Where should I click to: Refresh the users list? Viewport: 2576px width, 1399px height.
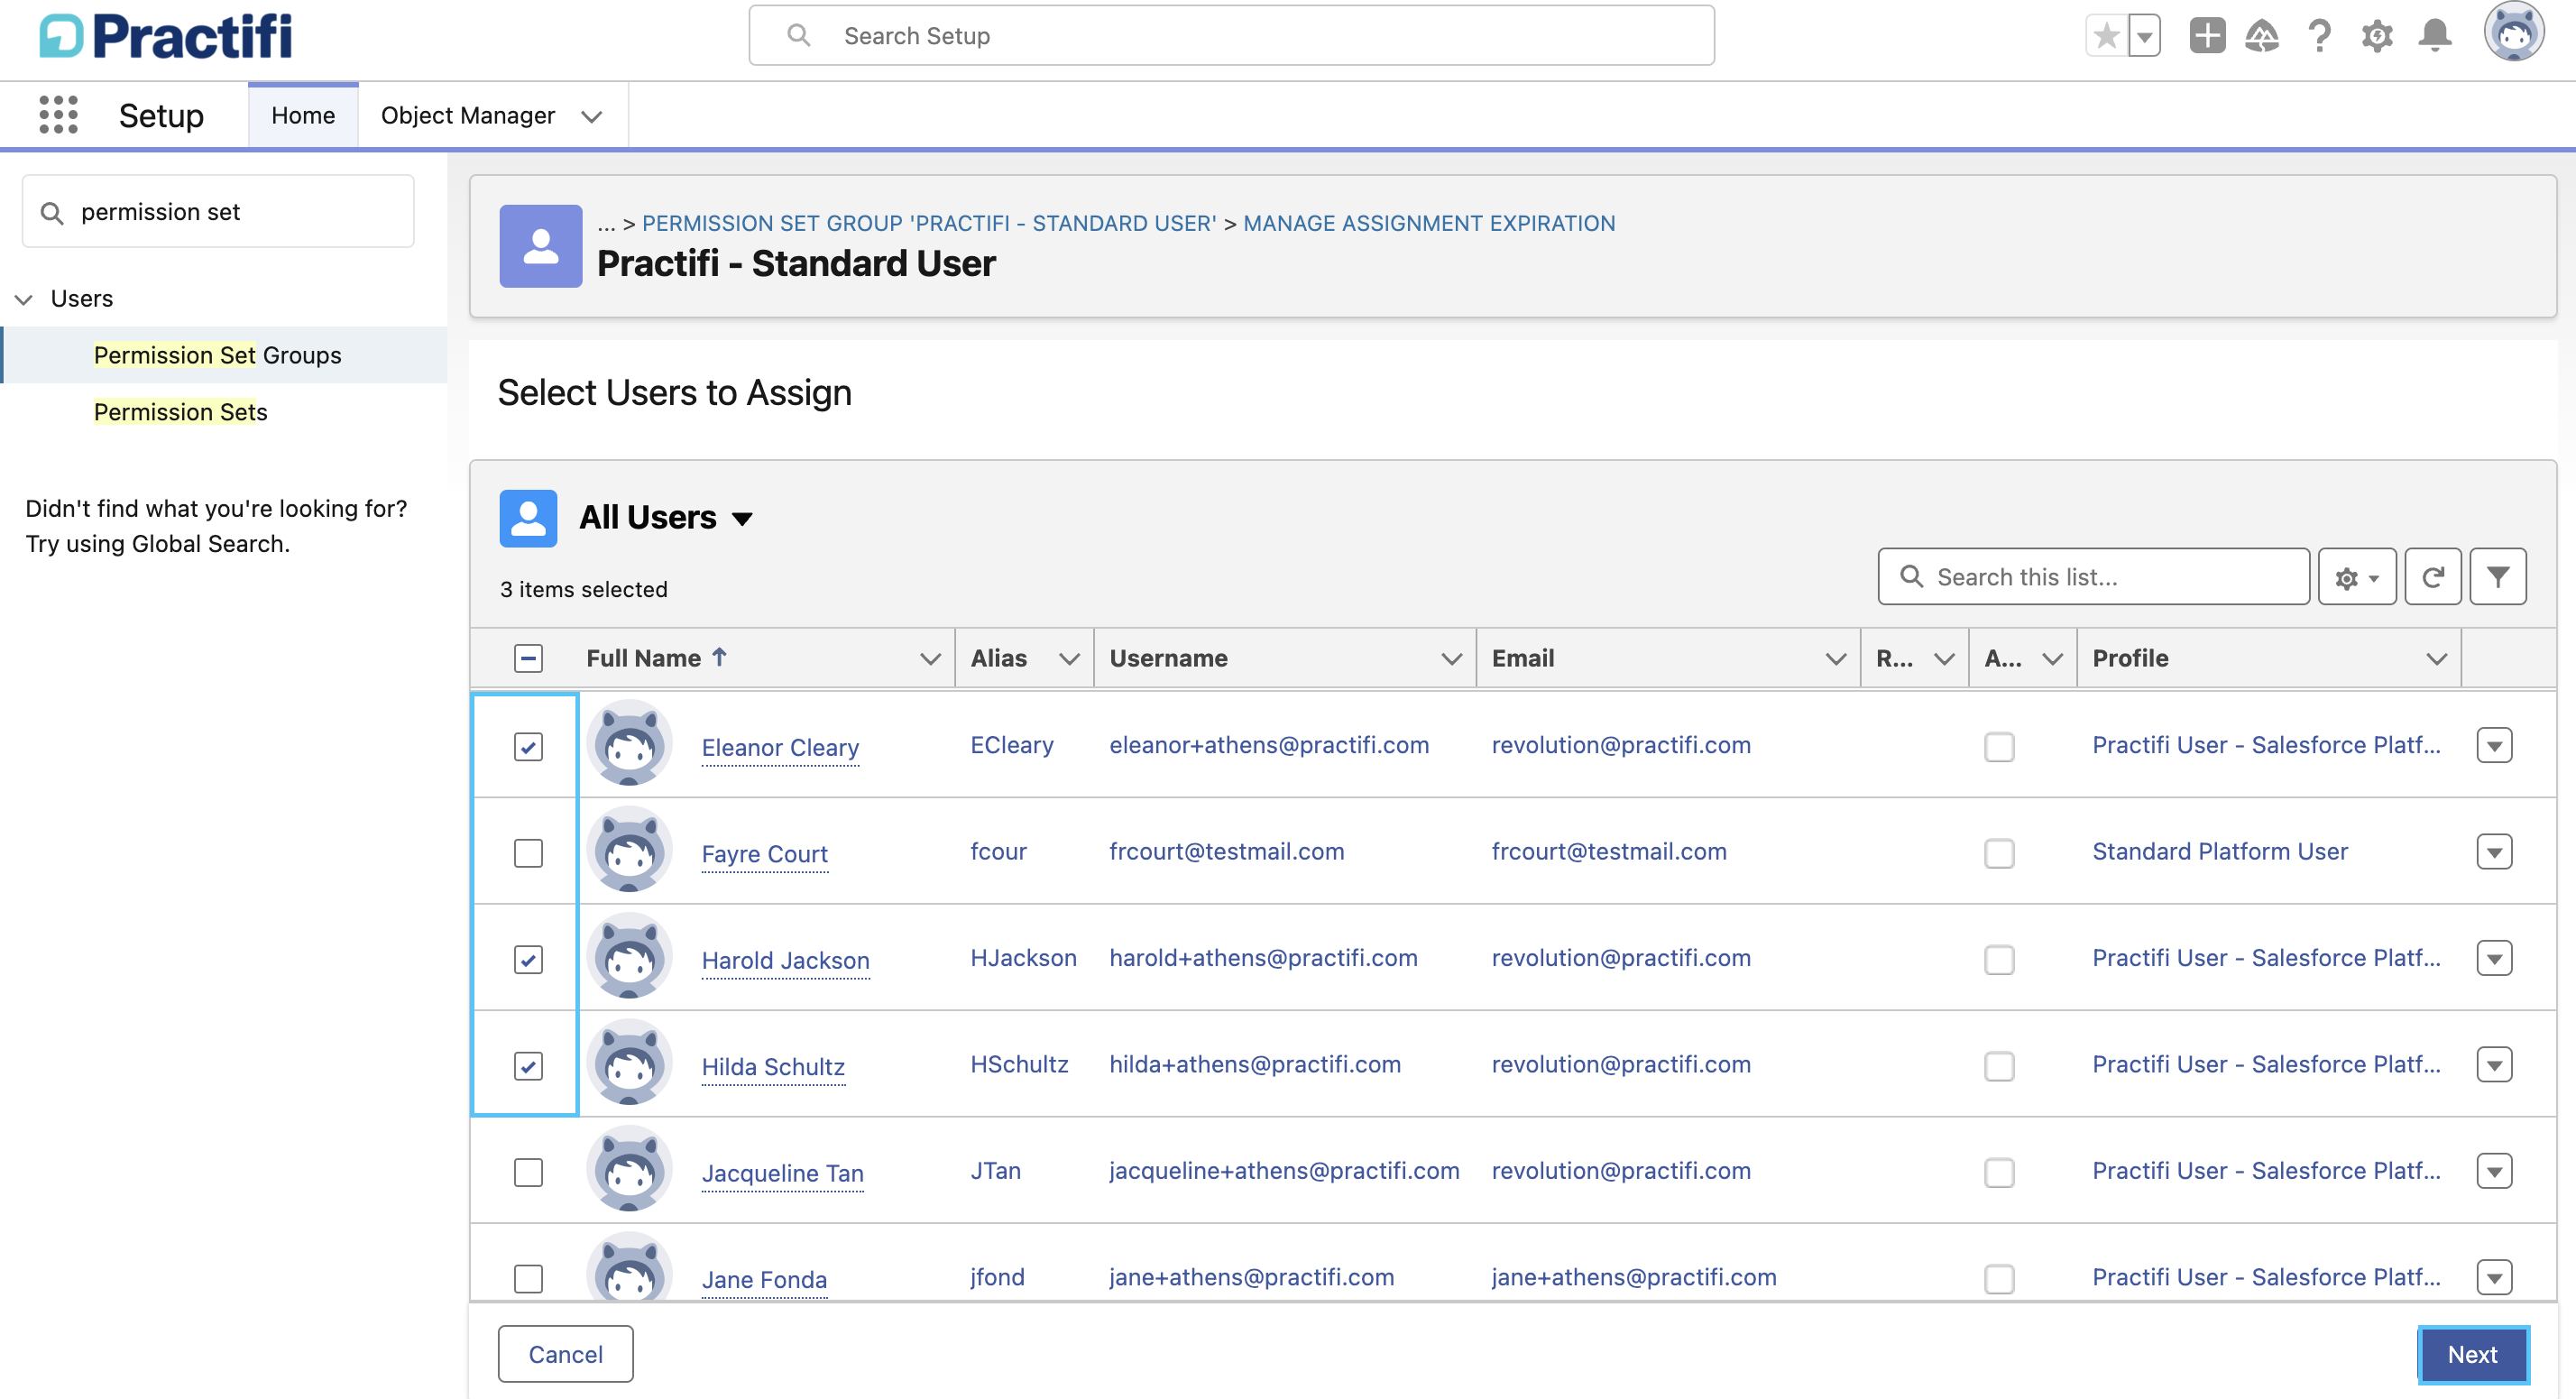point(2433,577)
